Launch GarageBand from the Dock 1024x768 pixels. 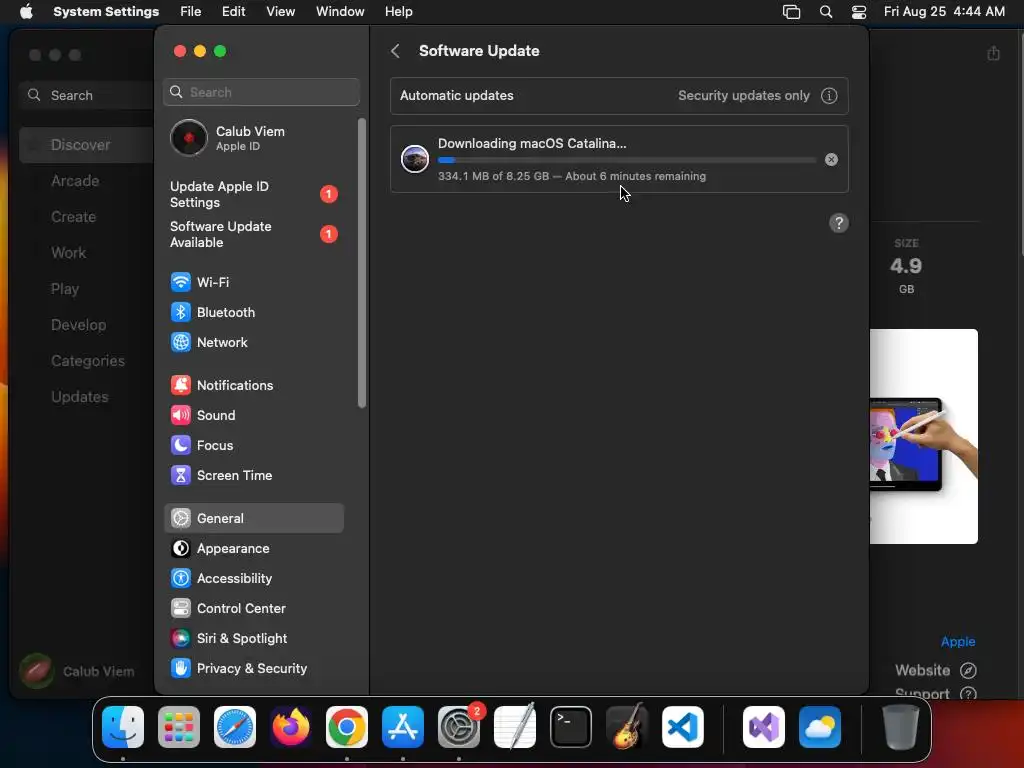pos(627,727)
